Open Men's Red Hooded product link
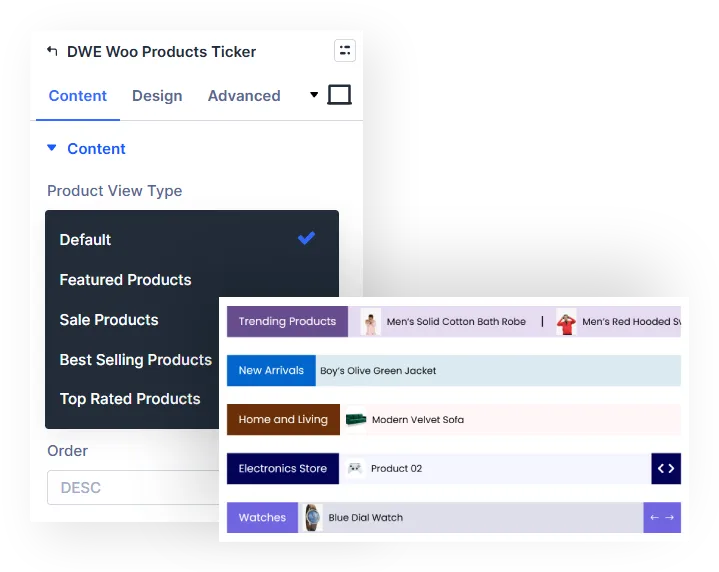Viewport: 719px width, 572px height. pos(631,322)
